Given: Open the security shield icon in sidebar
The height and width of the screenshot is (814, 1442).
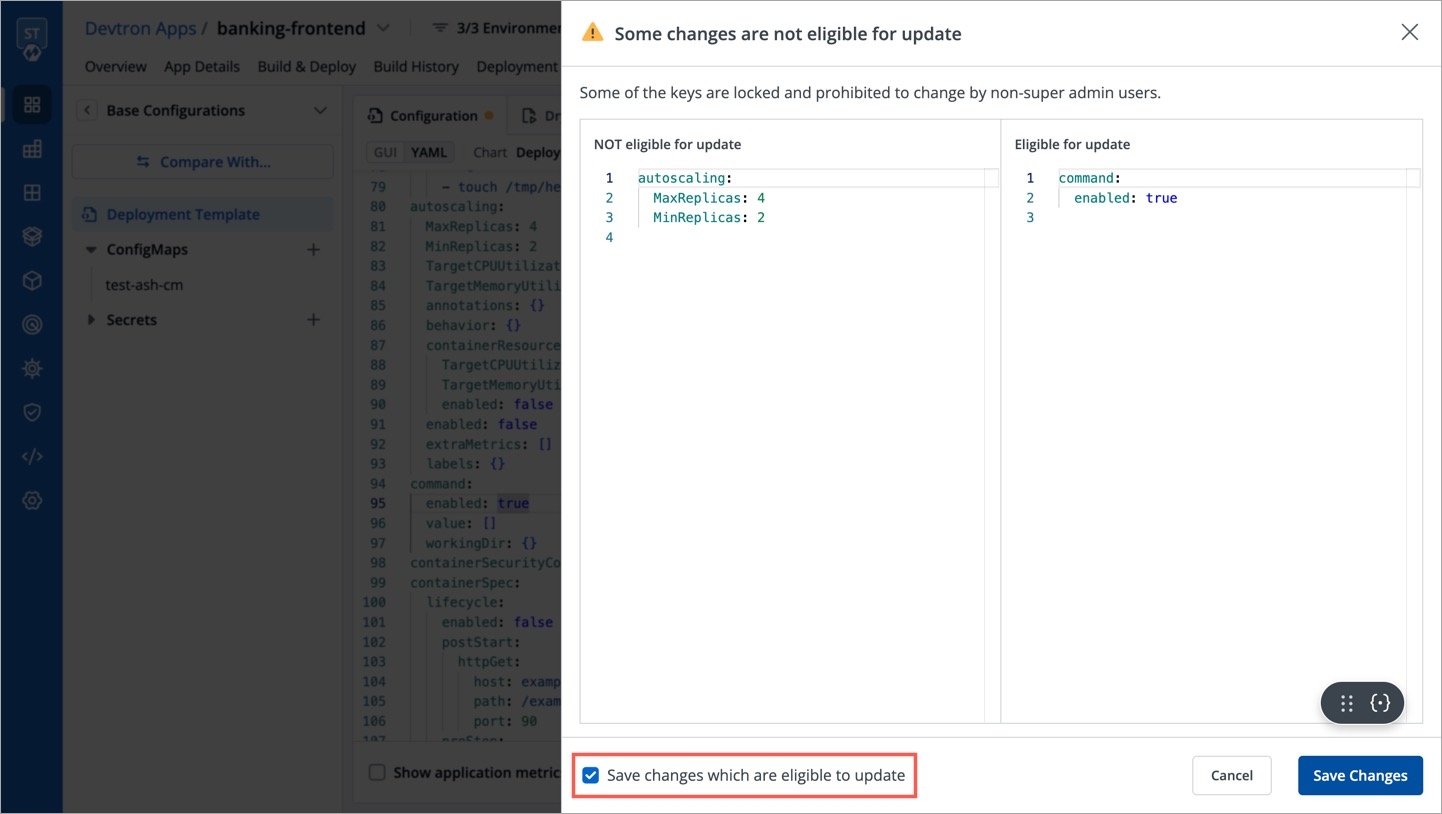Looking at the screenshot, I should click(32, 413).
